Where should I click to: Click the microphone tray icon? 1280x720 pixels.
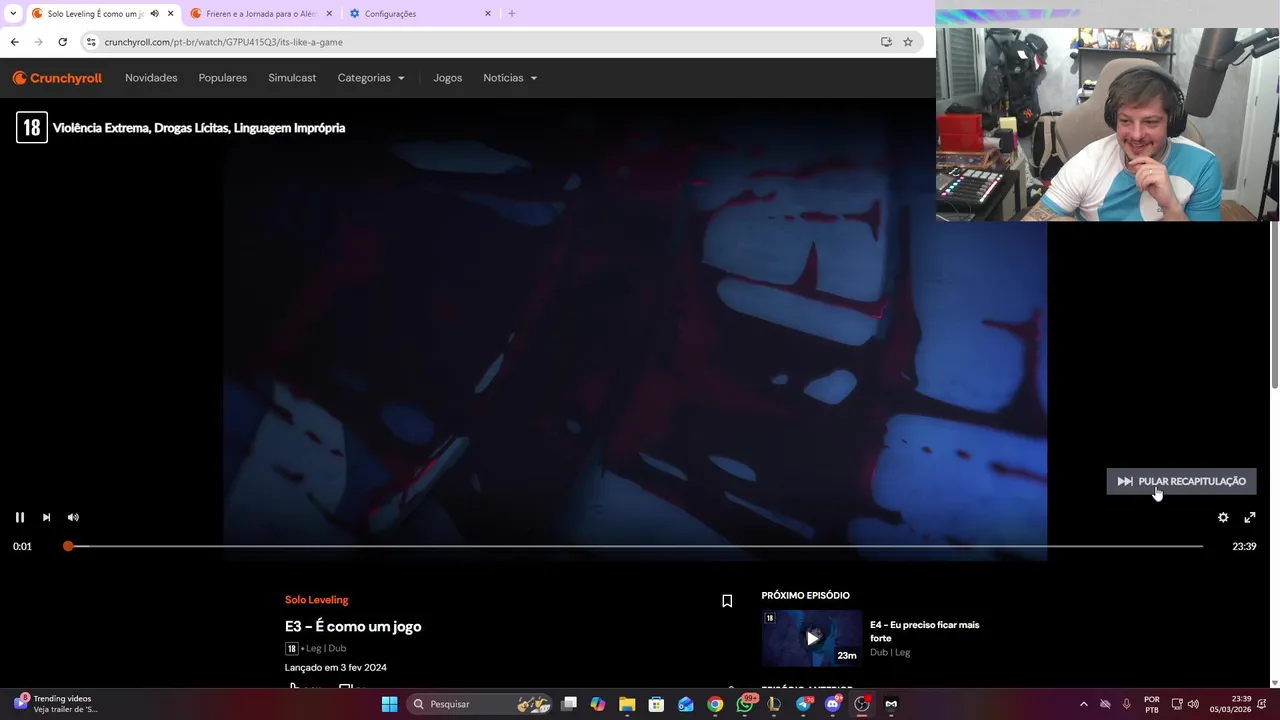1127,704
